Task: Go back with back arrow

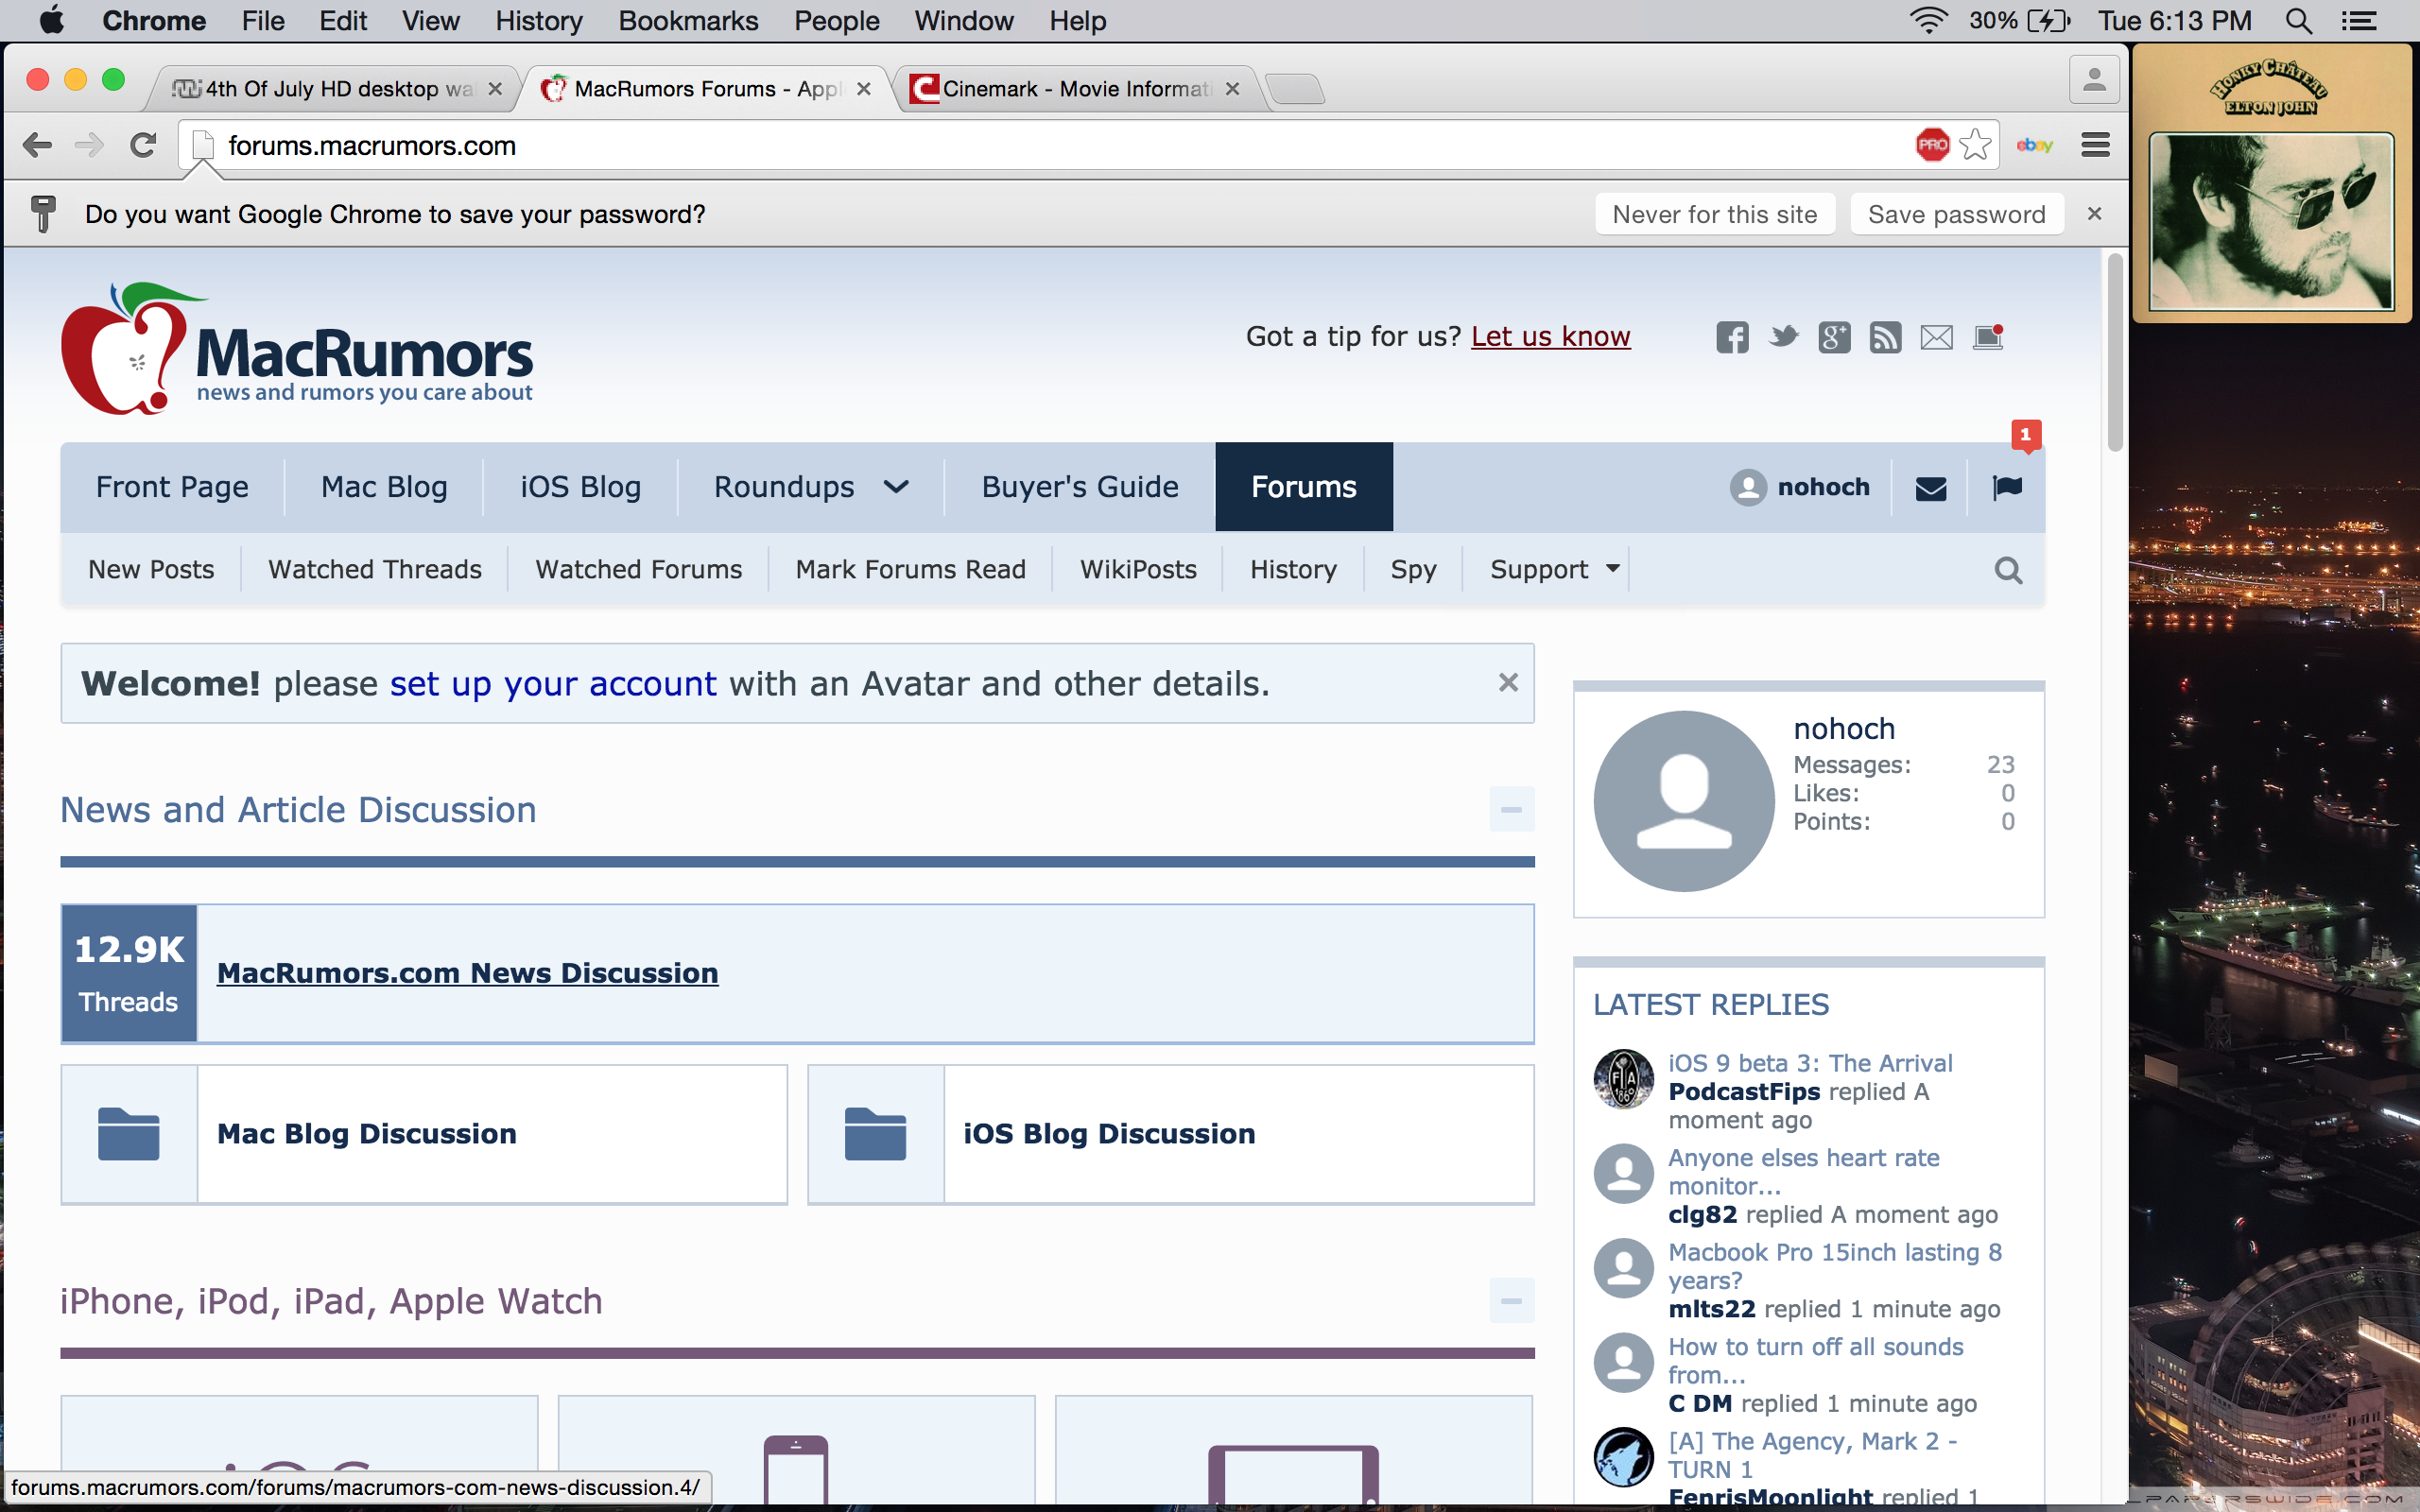Action: pyautogui.click(x=37, y=145)
